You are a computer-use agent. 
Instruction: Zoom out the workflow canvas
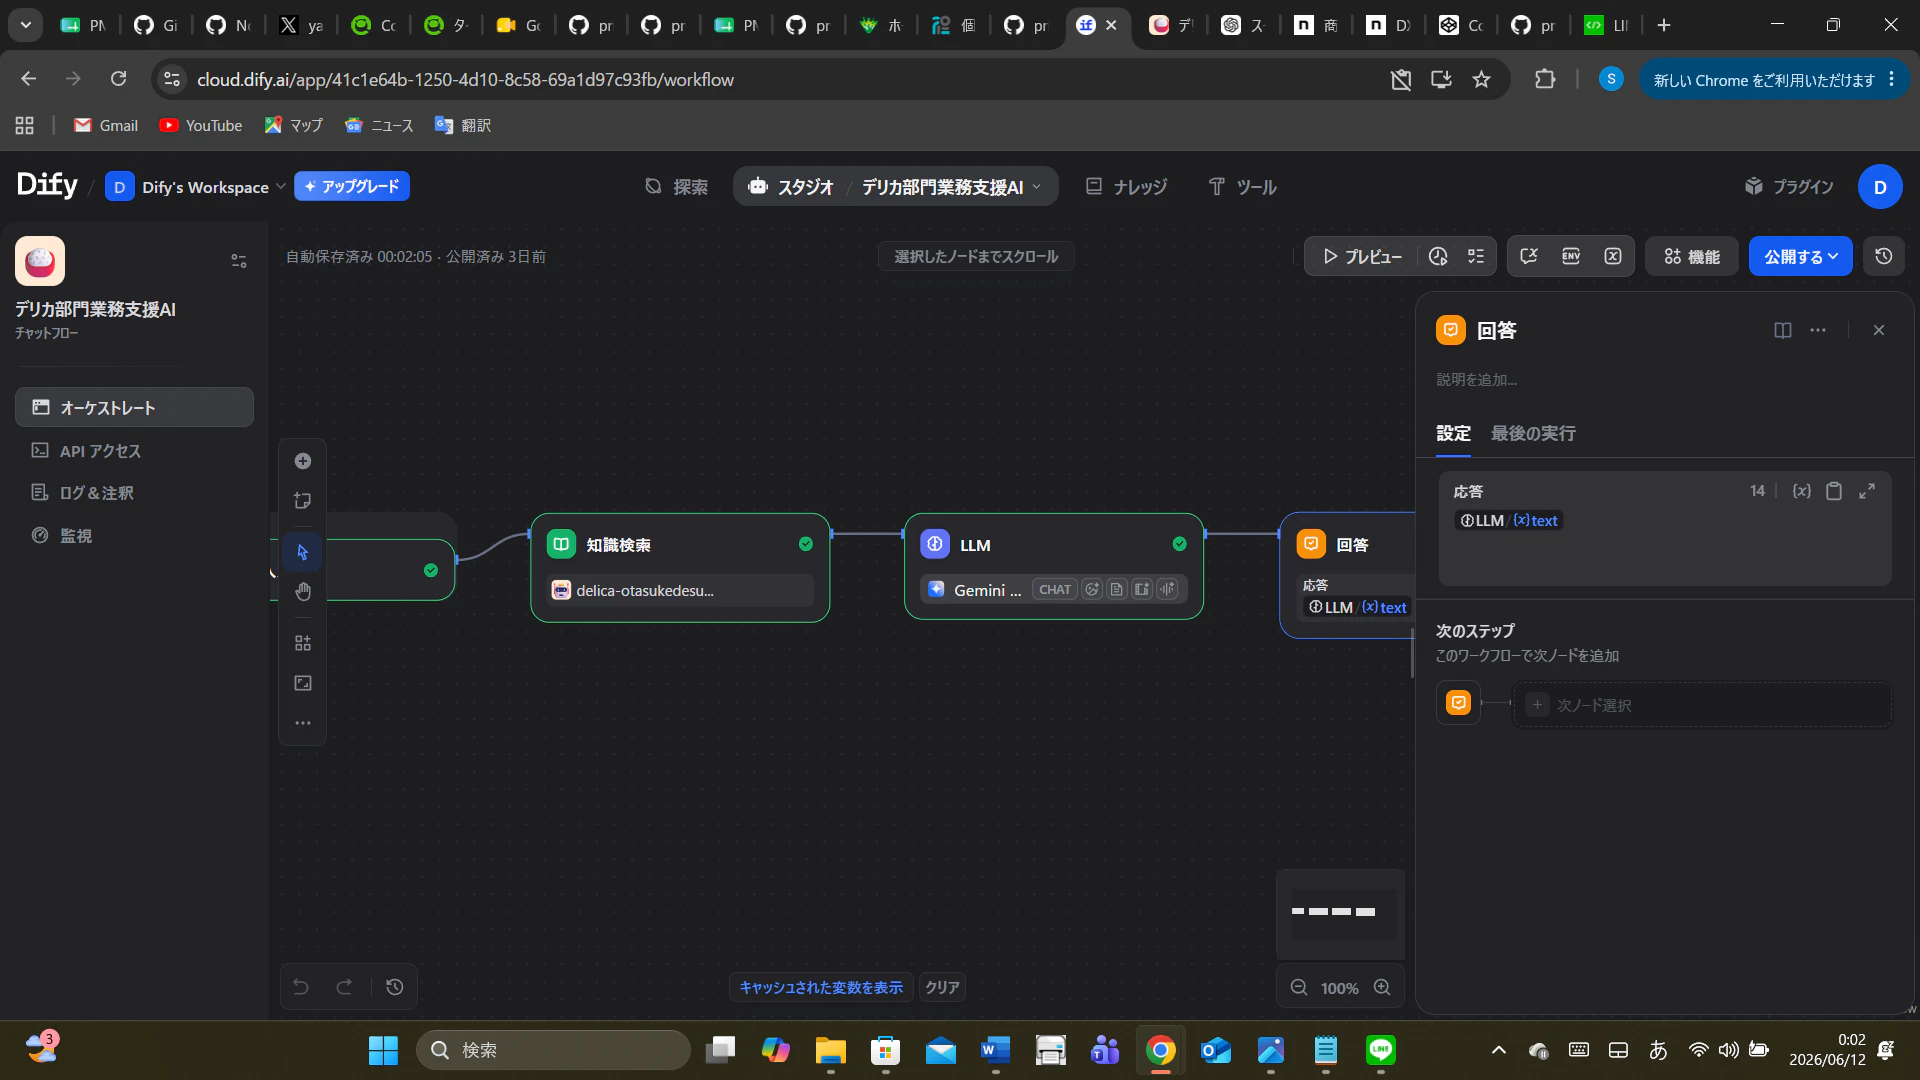[1299, 987]
